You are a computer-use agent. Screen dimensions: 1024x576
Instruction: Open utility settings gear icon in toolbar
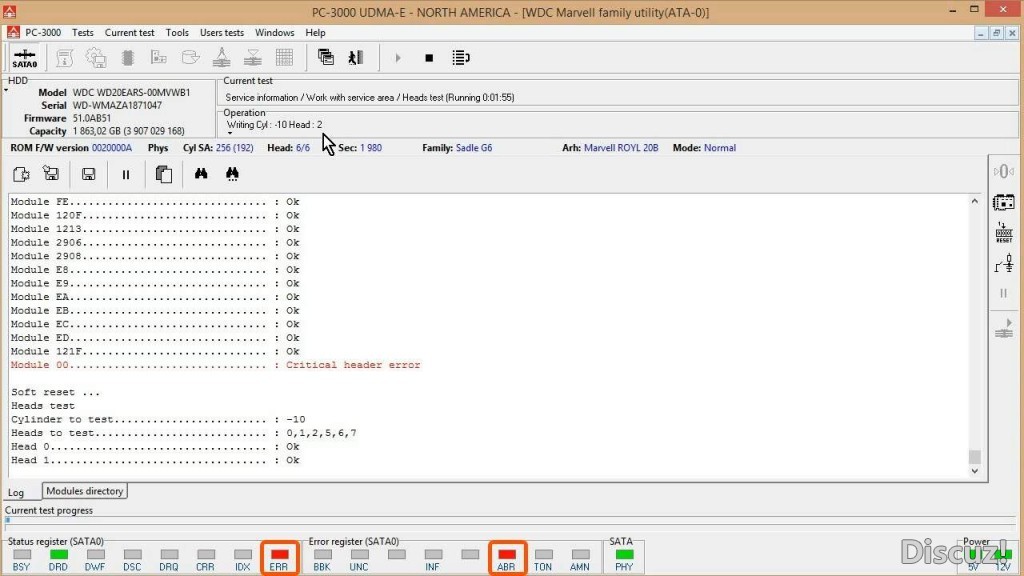(x=96, y=58)
